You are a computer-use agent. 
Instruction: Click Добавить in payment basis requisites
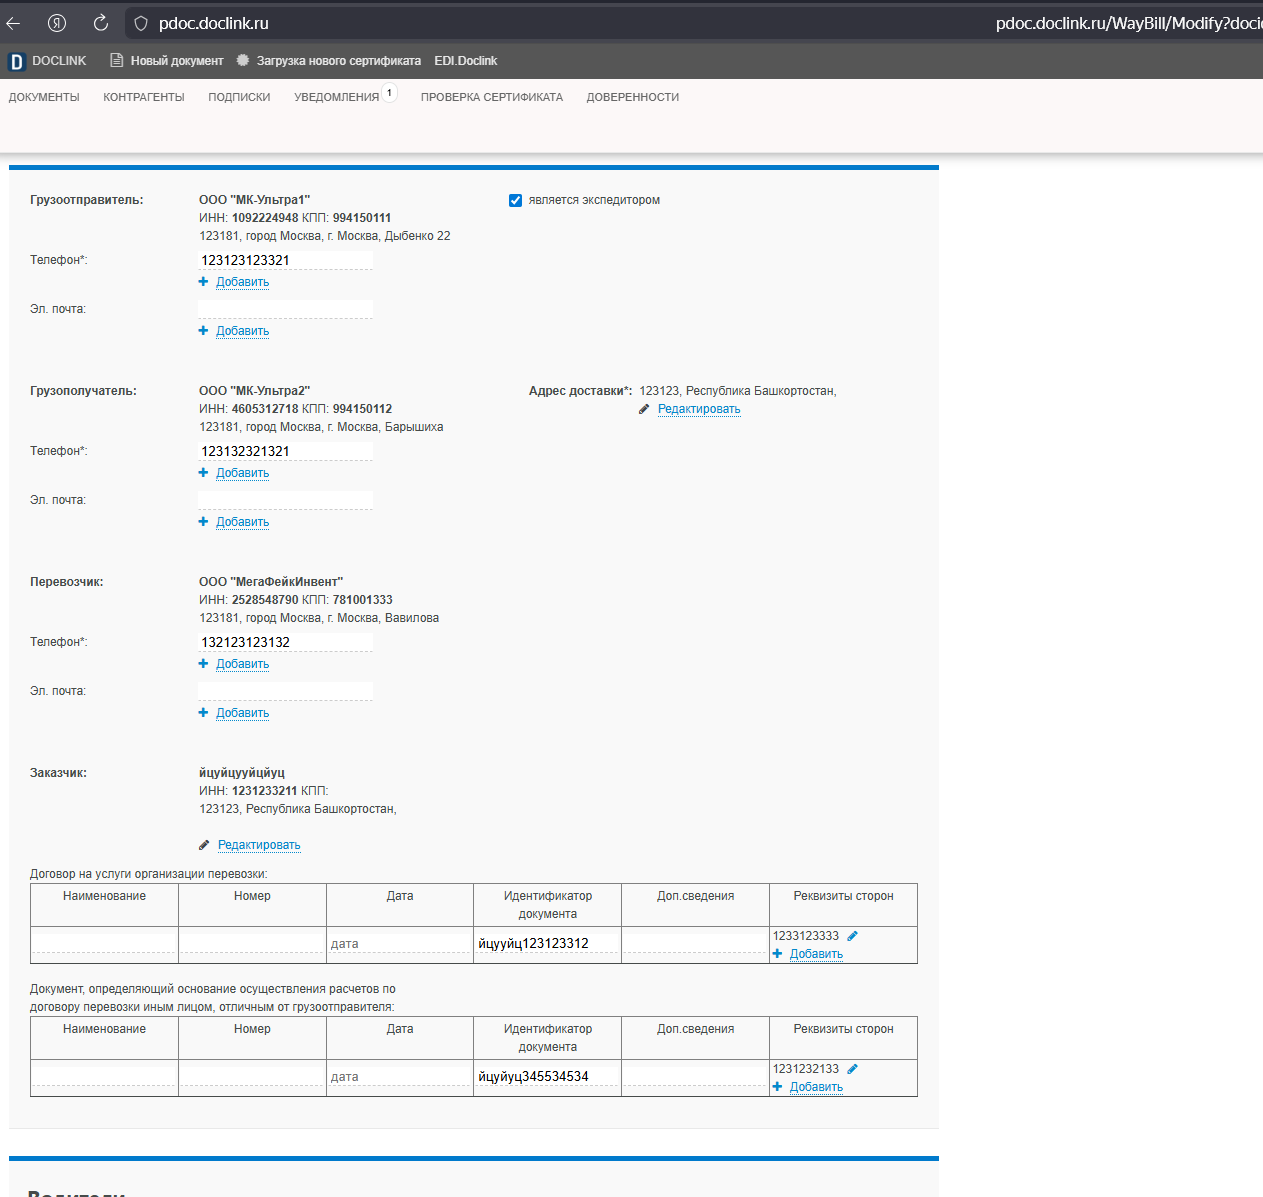tap(816, 1087)
